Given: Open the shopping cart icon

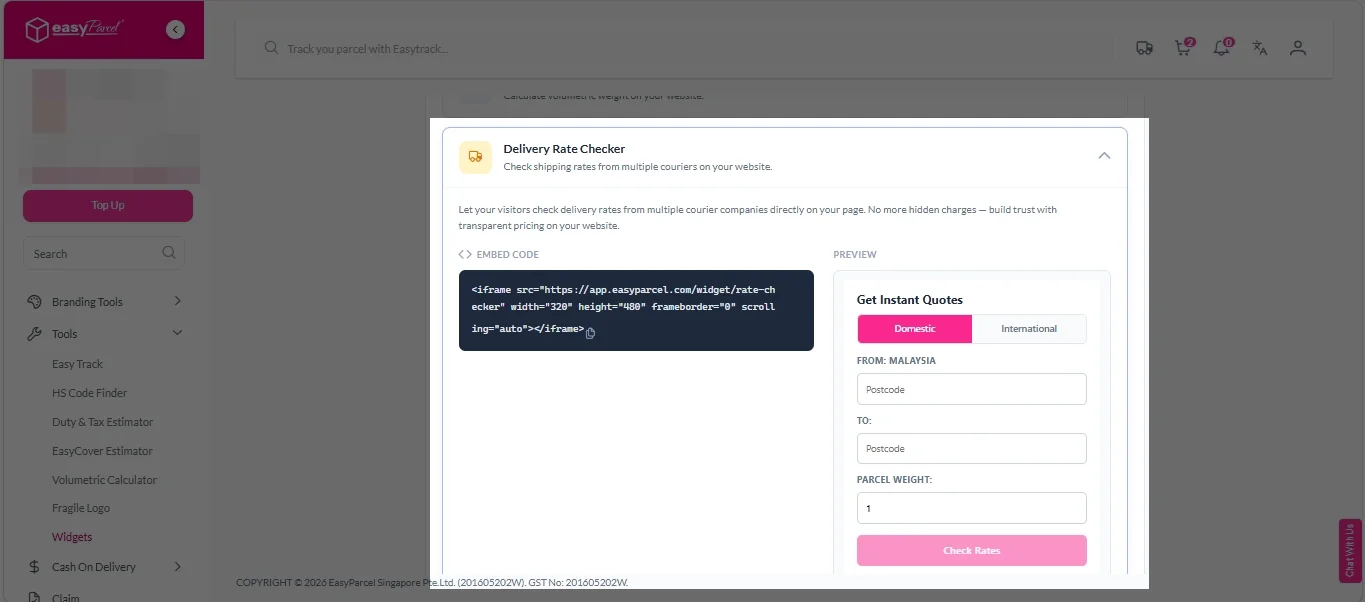Looking at the screenshot, I should 1184,47.
